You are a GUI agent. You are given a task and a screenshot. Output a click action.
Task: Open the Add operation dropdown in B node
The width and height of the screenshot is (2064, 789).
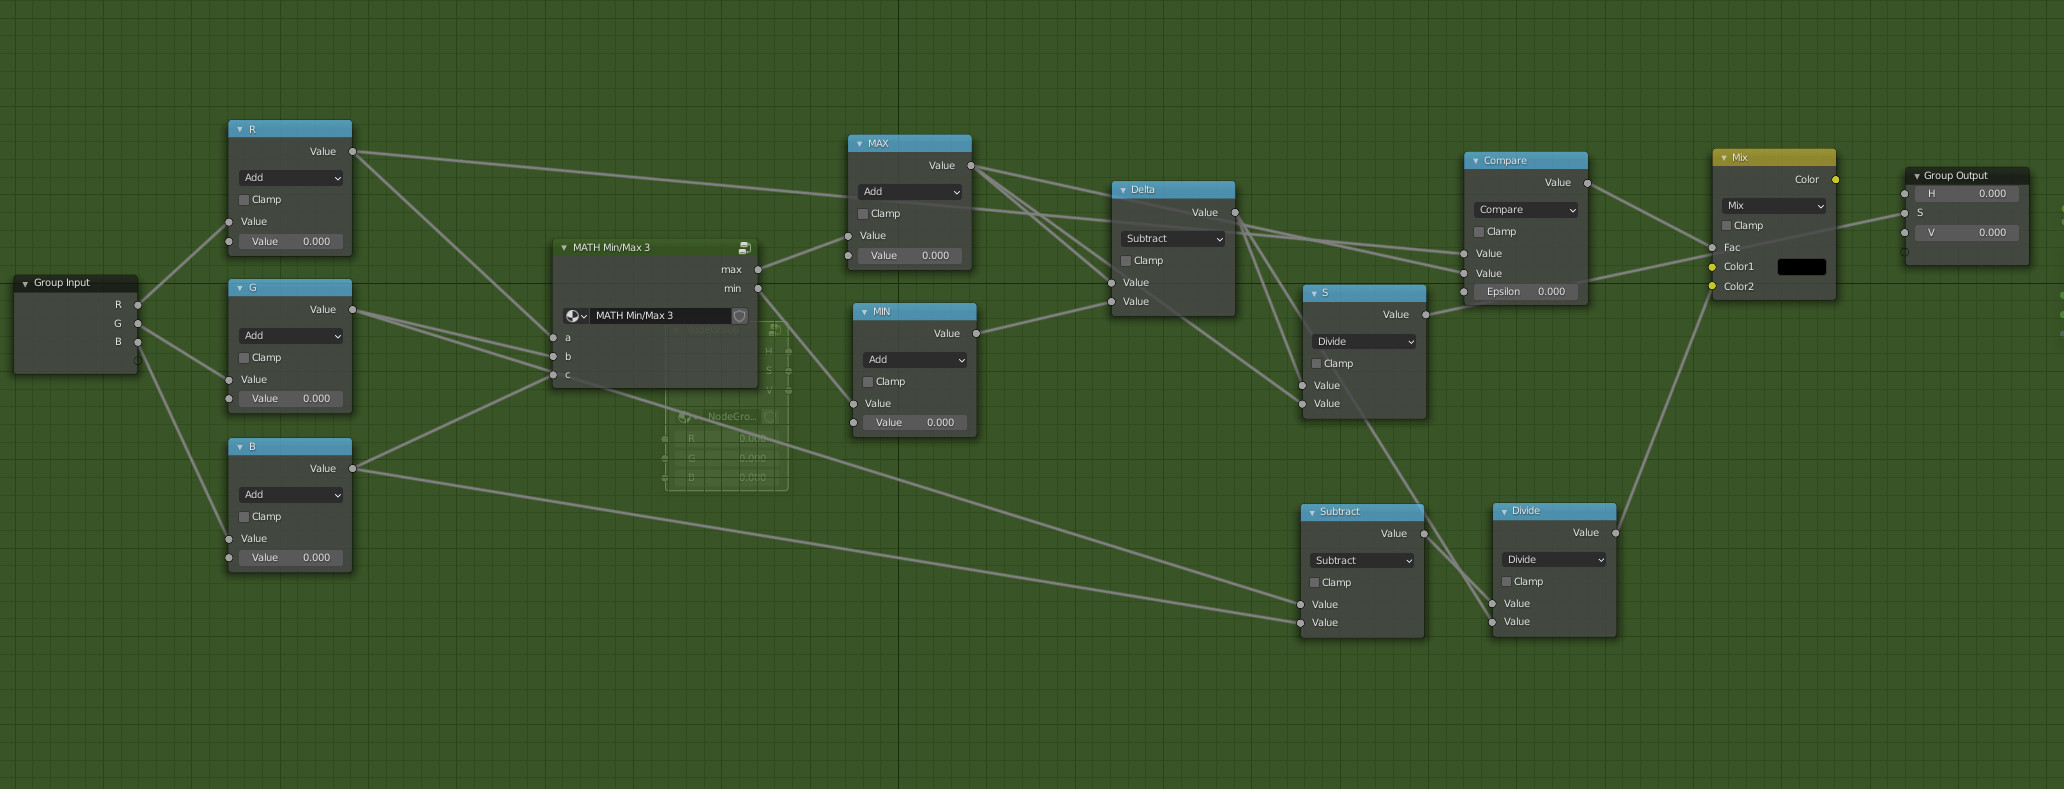click(x=291, y=495)
